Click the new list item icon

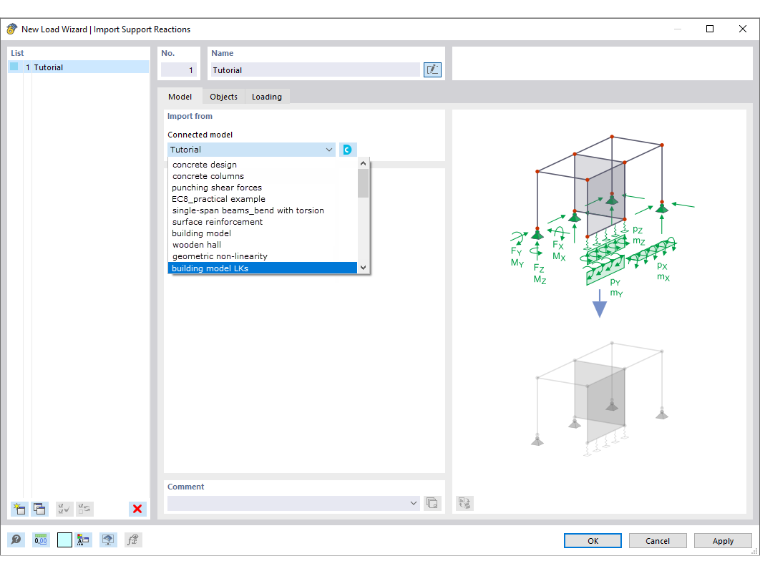(19, 509)
